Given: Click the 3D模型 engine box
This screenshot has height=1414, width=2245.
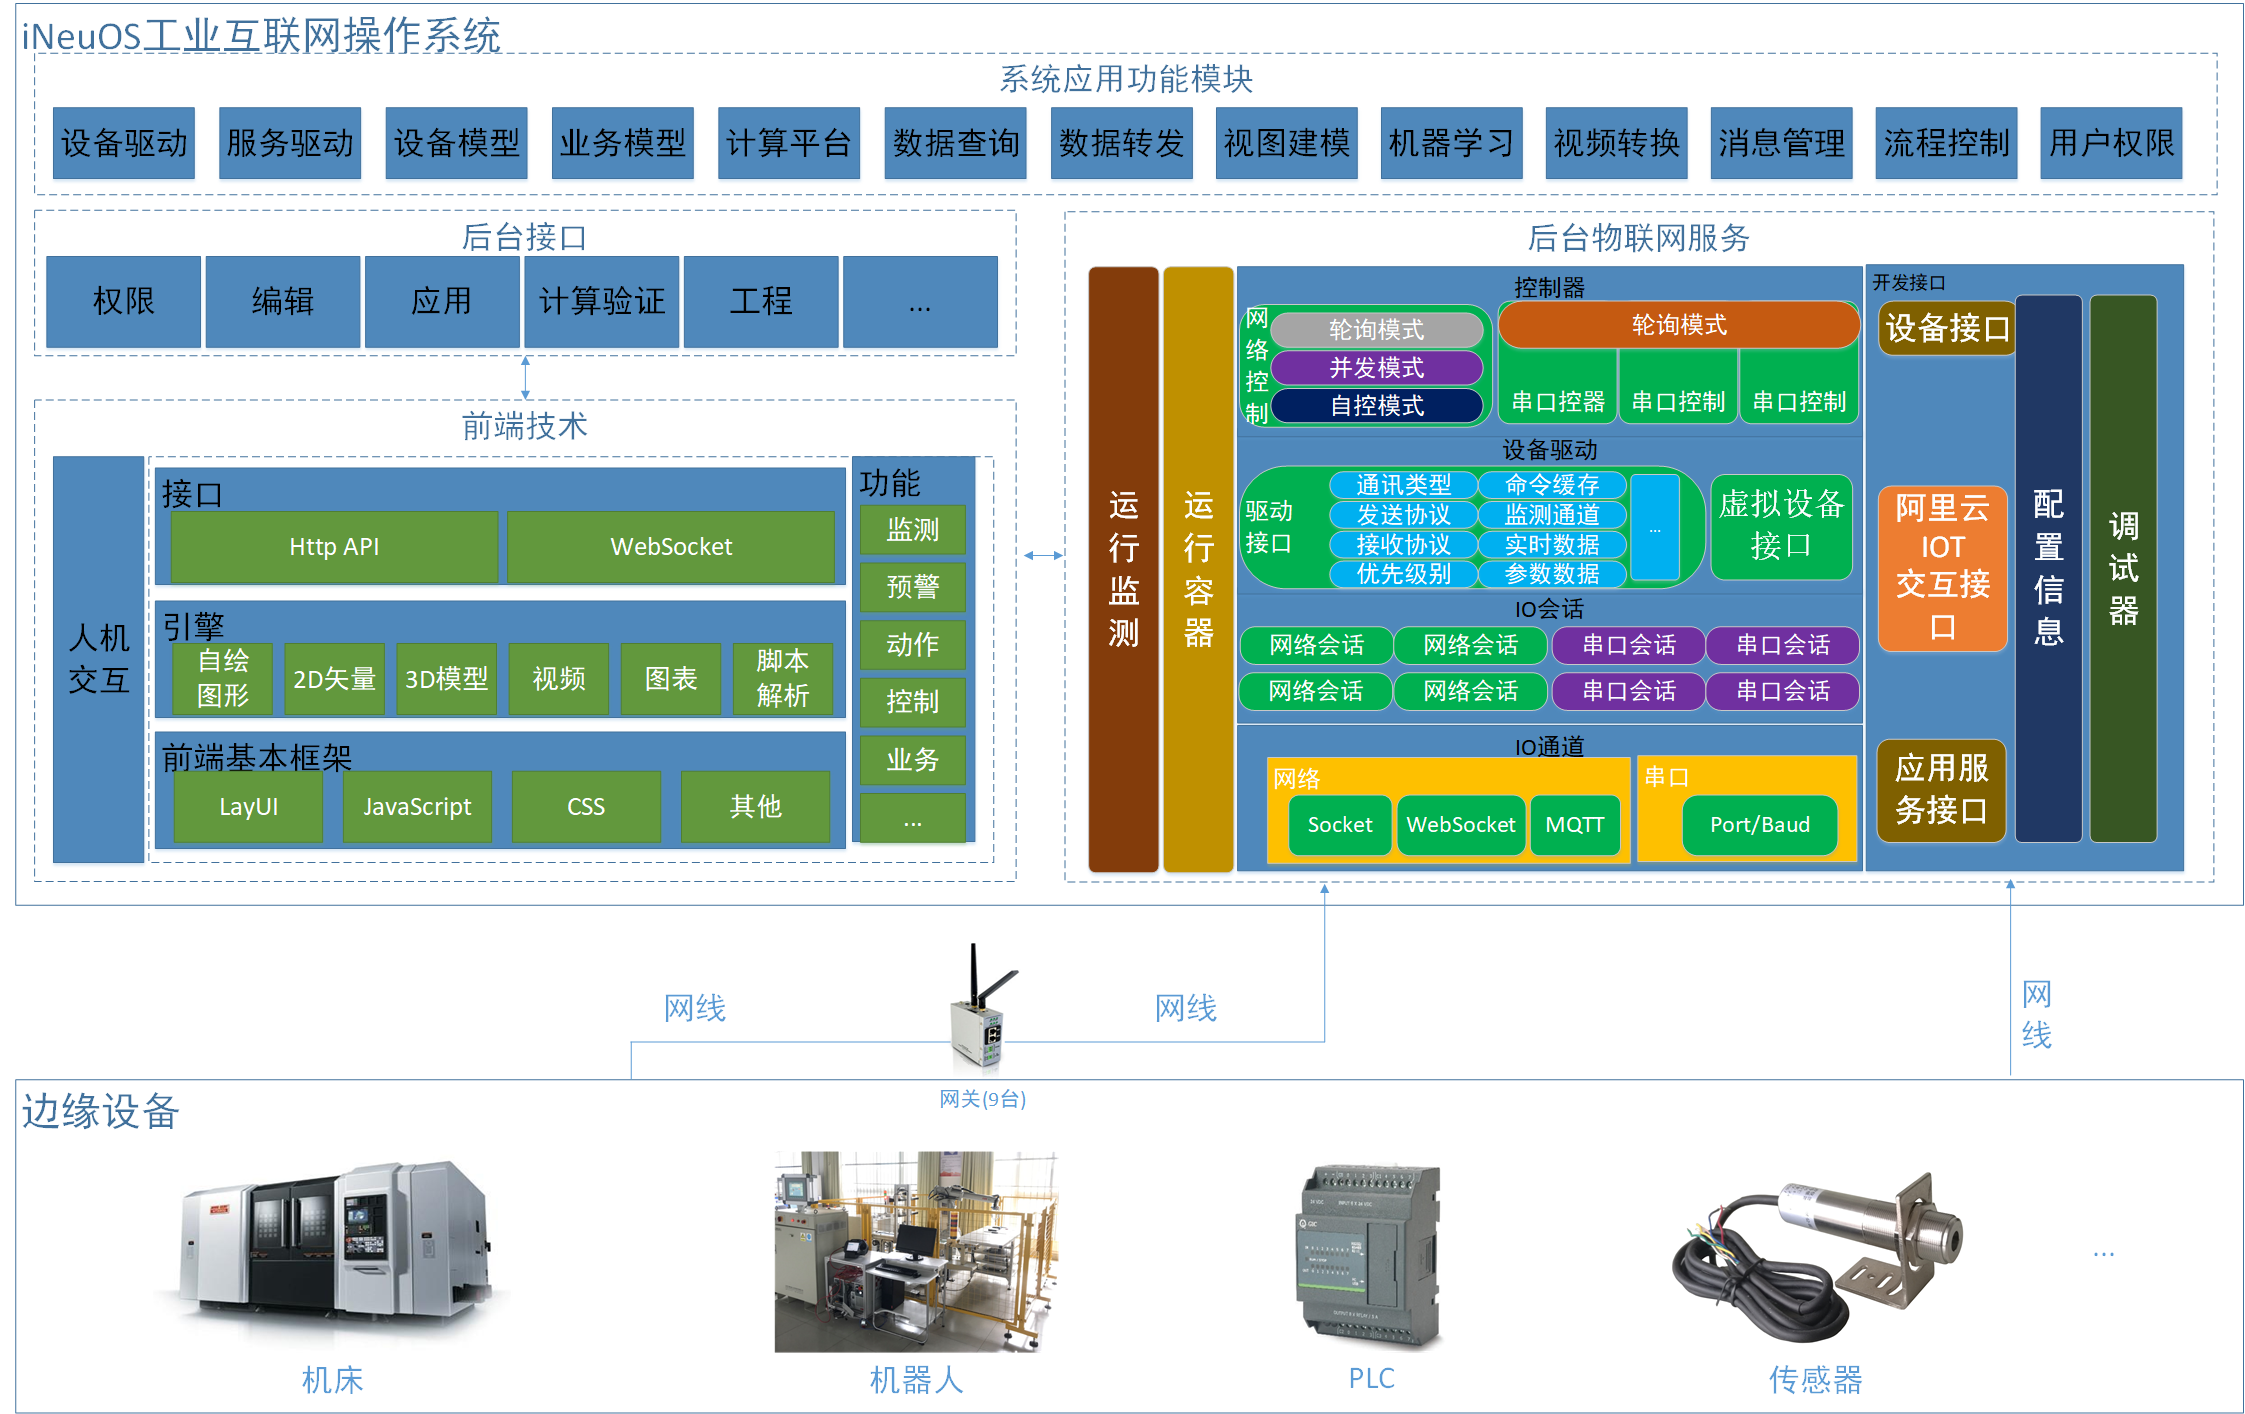Looking at the screenshot, I should [446, 679].
